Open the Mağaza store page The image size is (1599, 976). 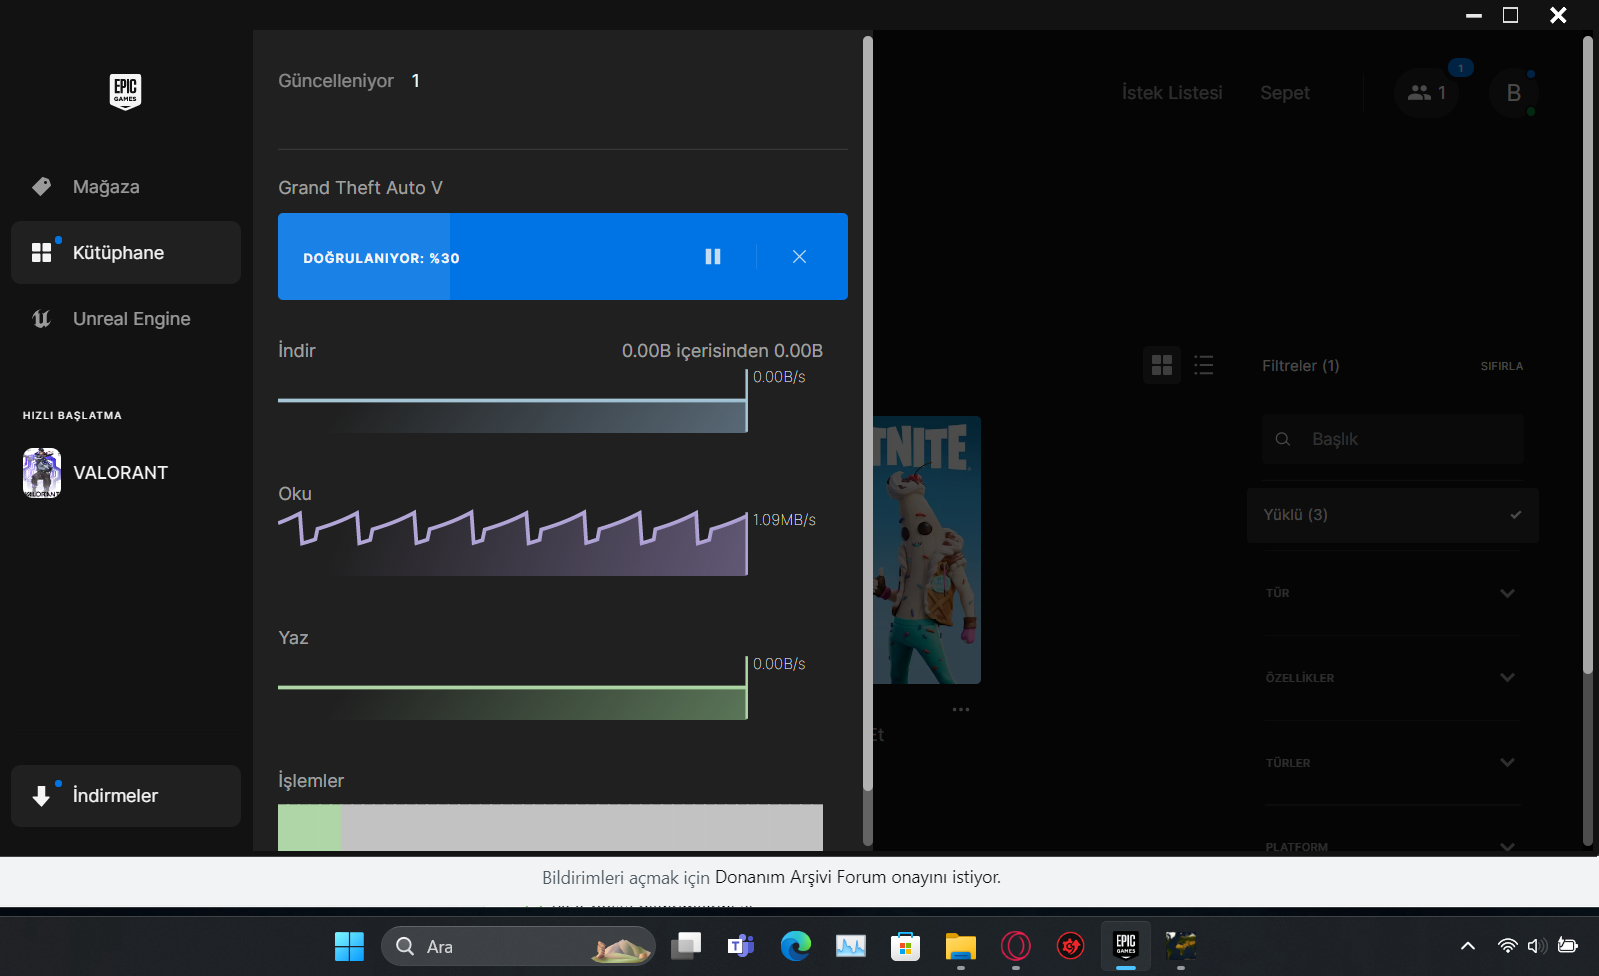click(x=126, y=187)
